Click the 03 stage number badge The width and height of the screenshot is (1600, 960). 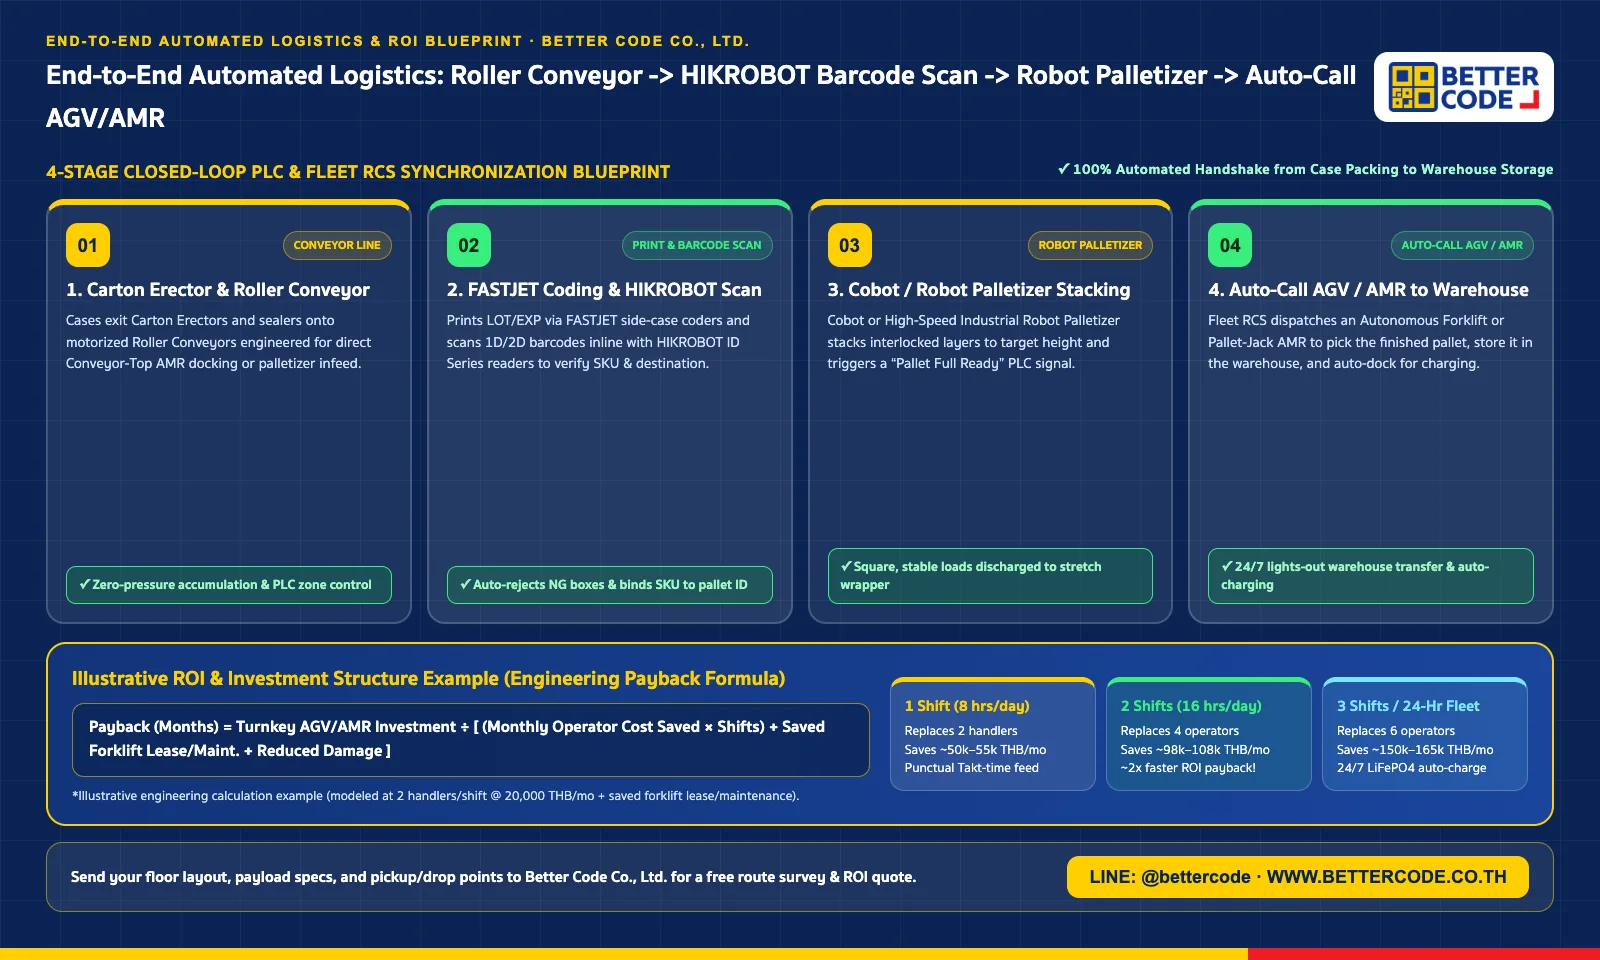849,245
